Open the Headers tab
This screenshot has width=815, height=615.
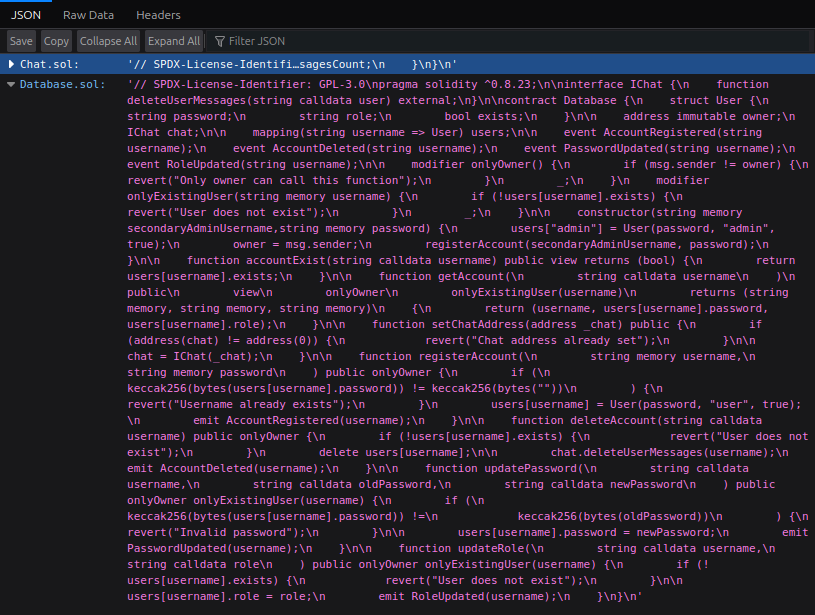[x=158, y=15]
